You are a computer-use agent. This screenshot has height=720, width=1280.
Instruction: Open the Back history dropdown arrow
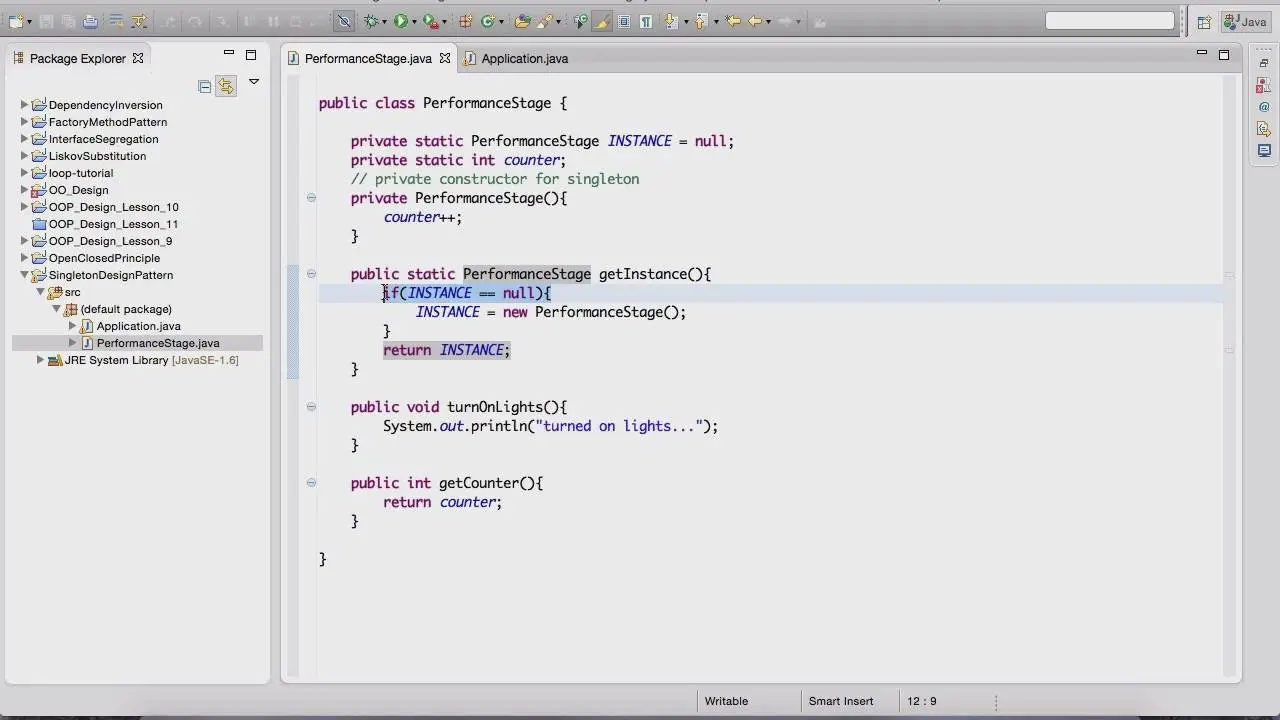[x=768, y=21]
